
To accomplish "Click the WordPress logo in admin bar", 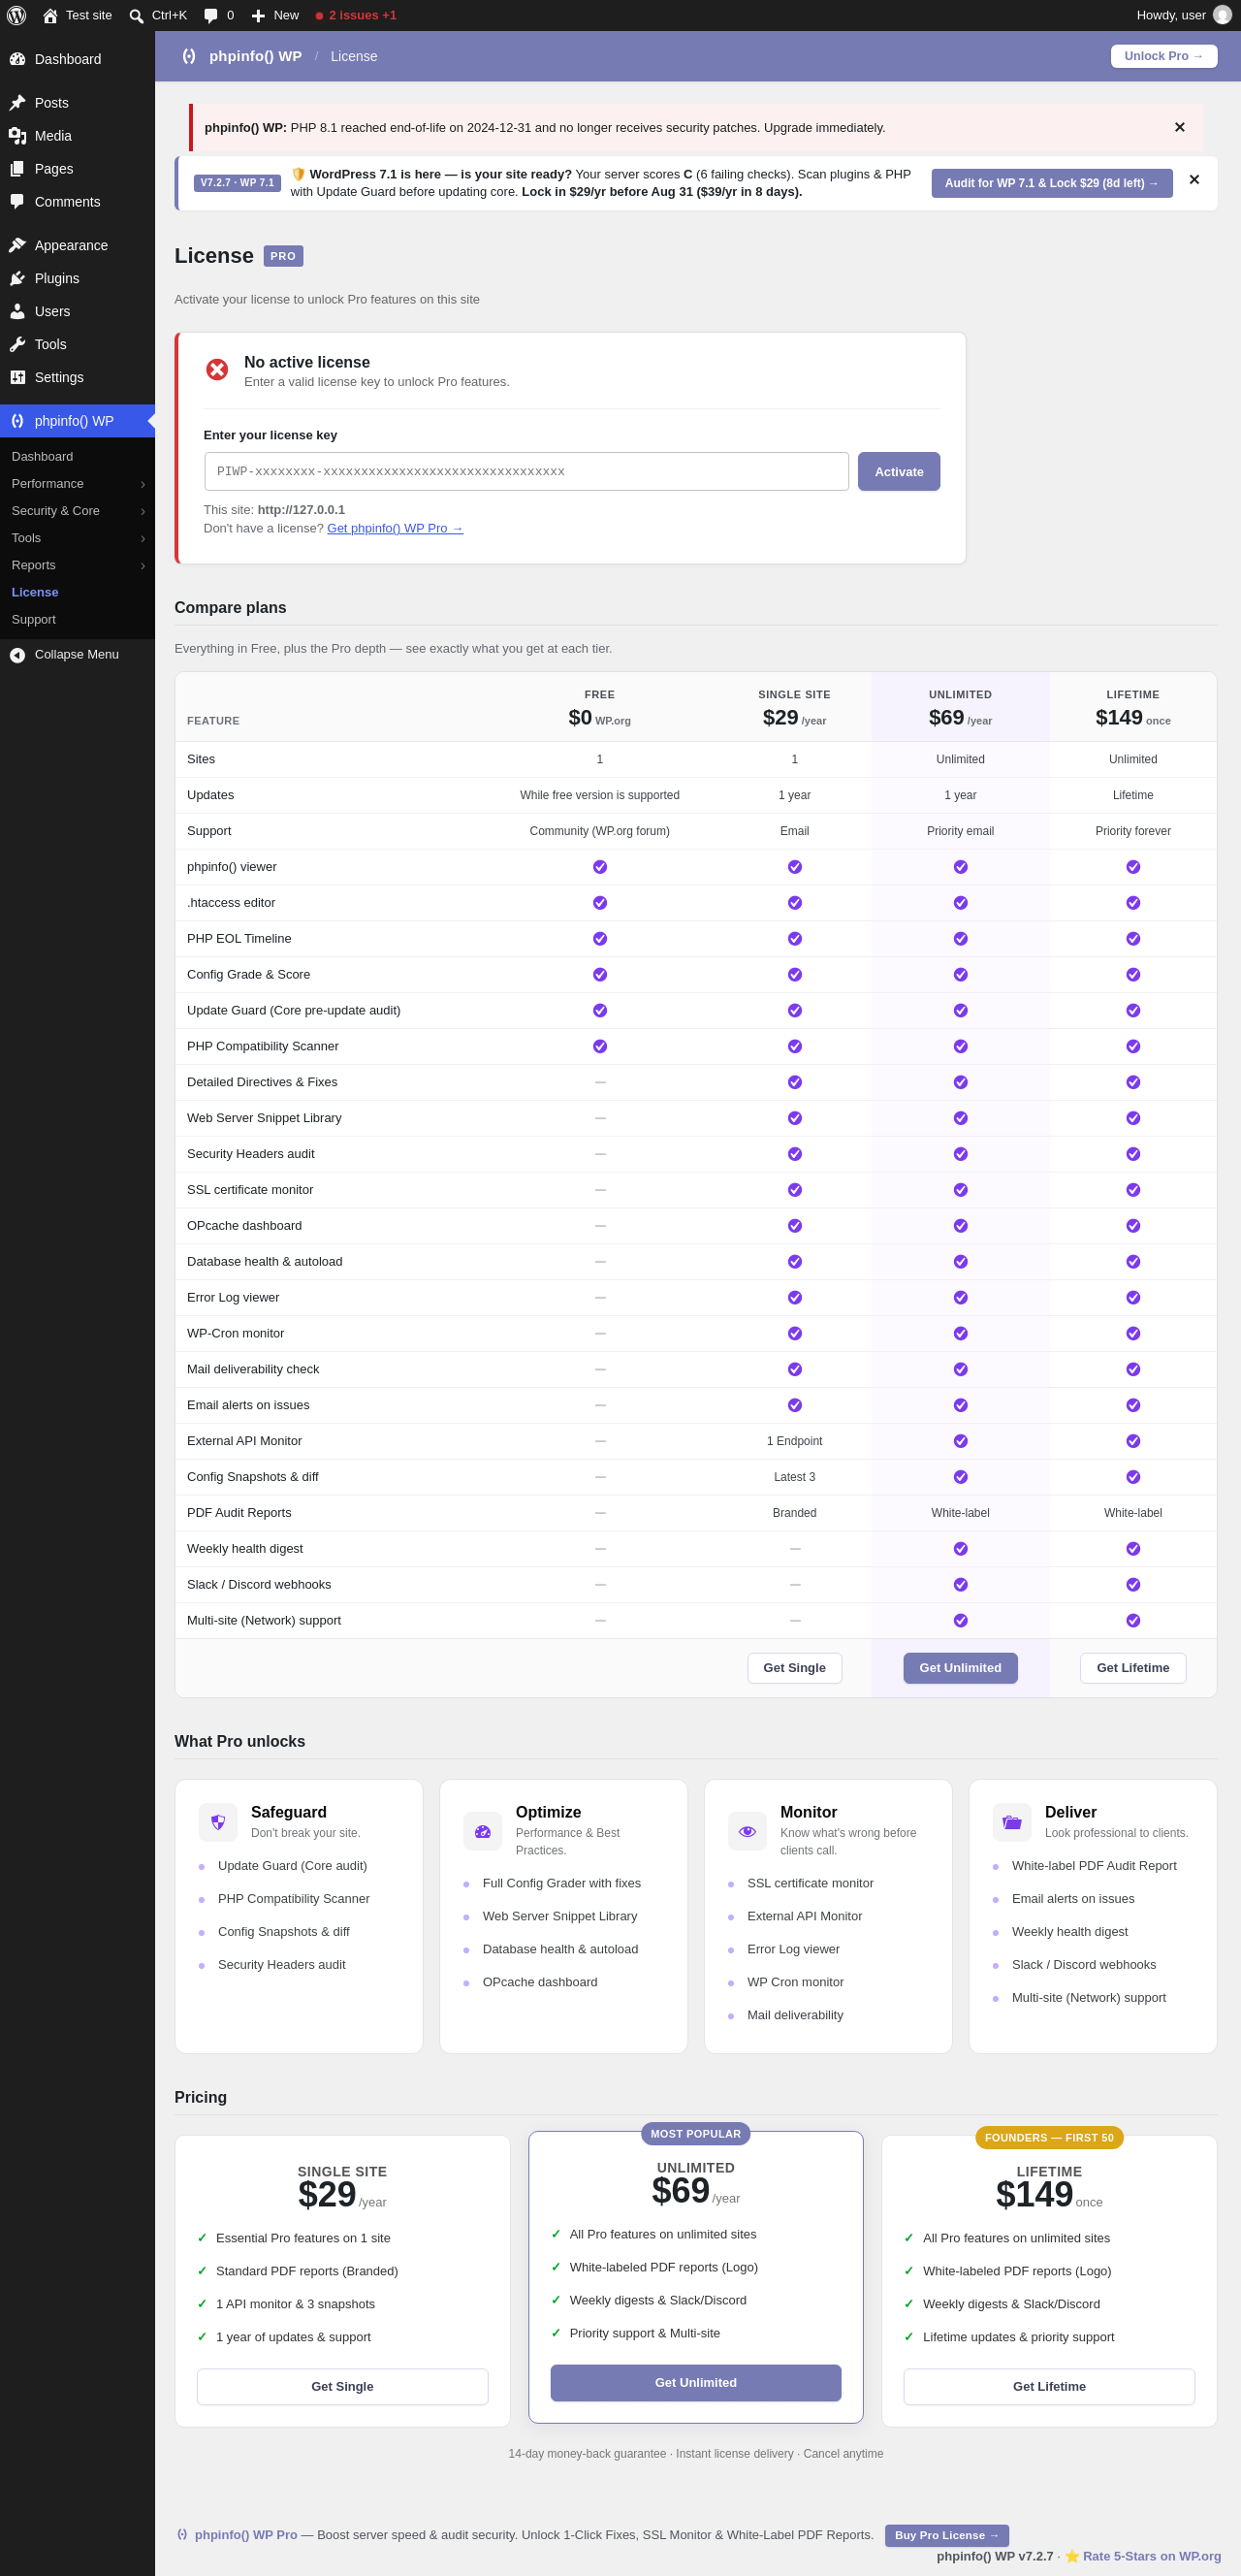I will coord(16,15).
